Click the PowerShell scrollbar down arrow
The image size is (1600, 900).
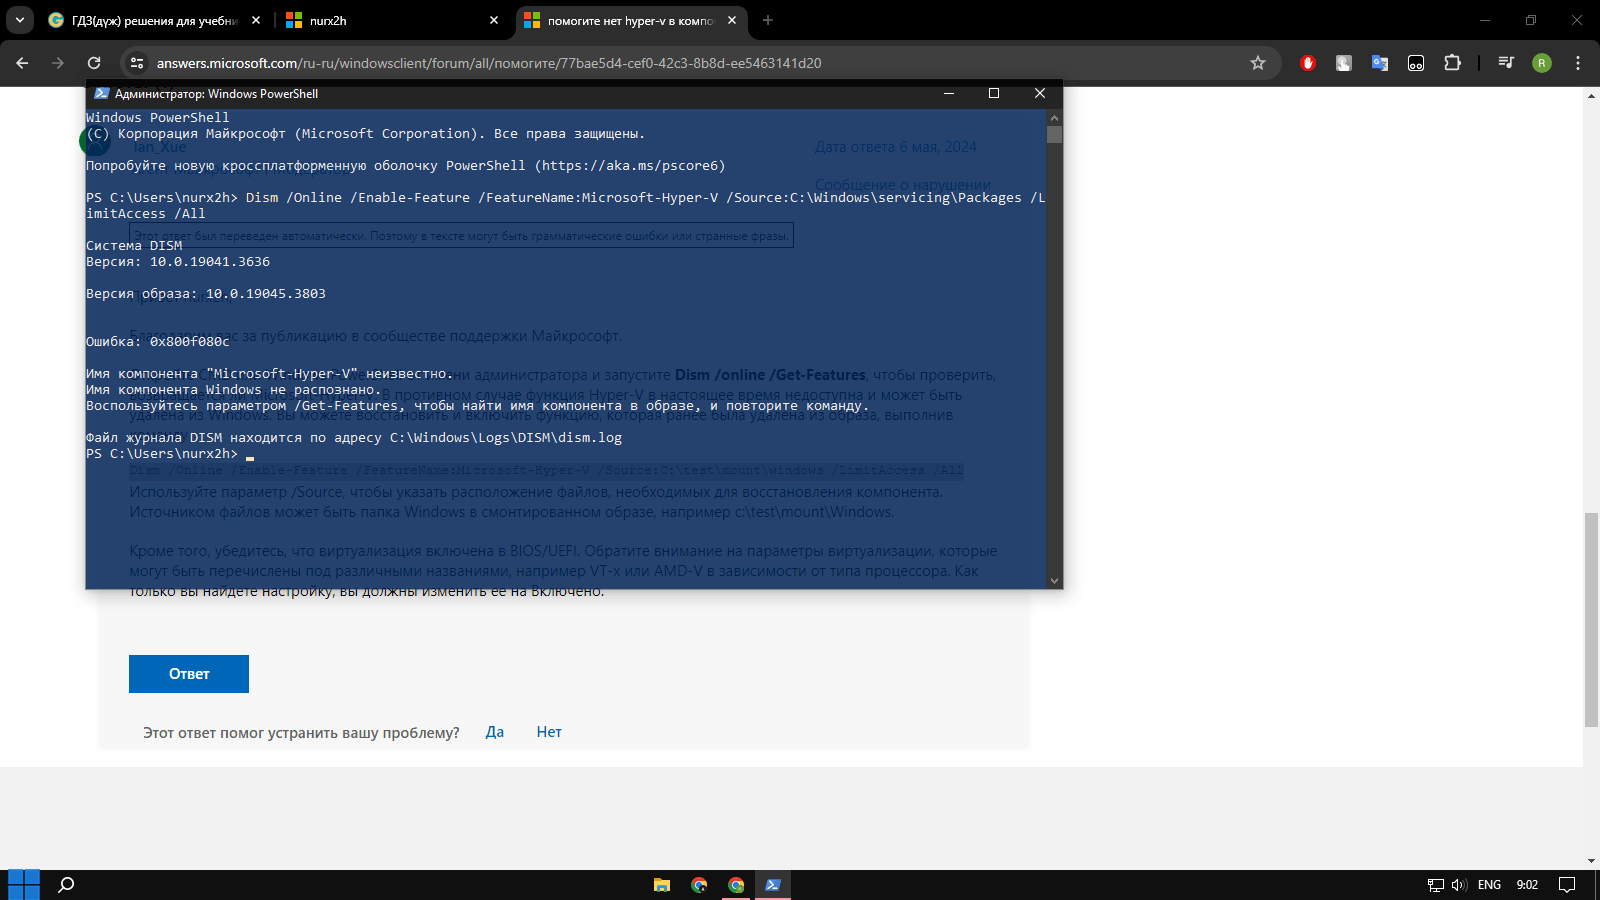(x=1054, y=581)
